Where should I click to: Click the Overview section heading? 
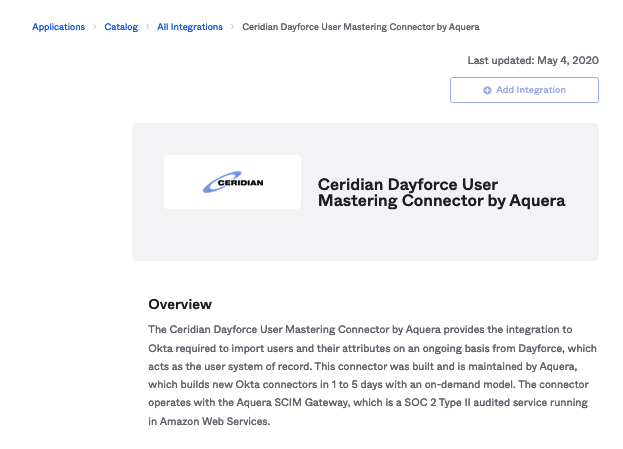click(x=180, y=304)
